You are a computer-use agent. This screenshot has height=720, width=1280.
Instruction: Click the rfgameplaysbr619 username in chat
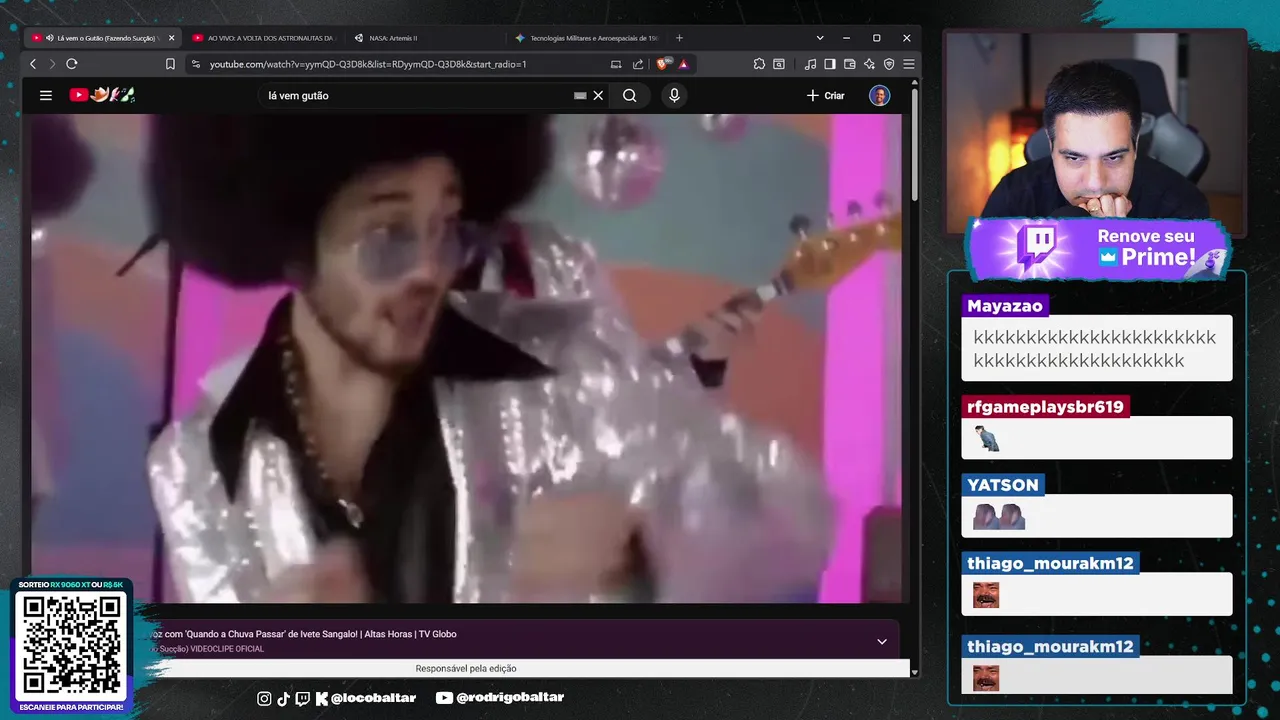tap(1045, 407)
